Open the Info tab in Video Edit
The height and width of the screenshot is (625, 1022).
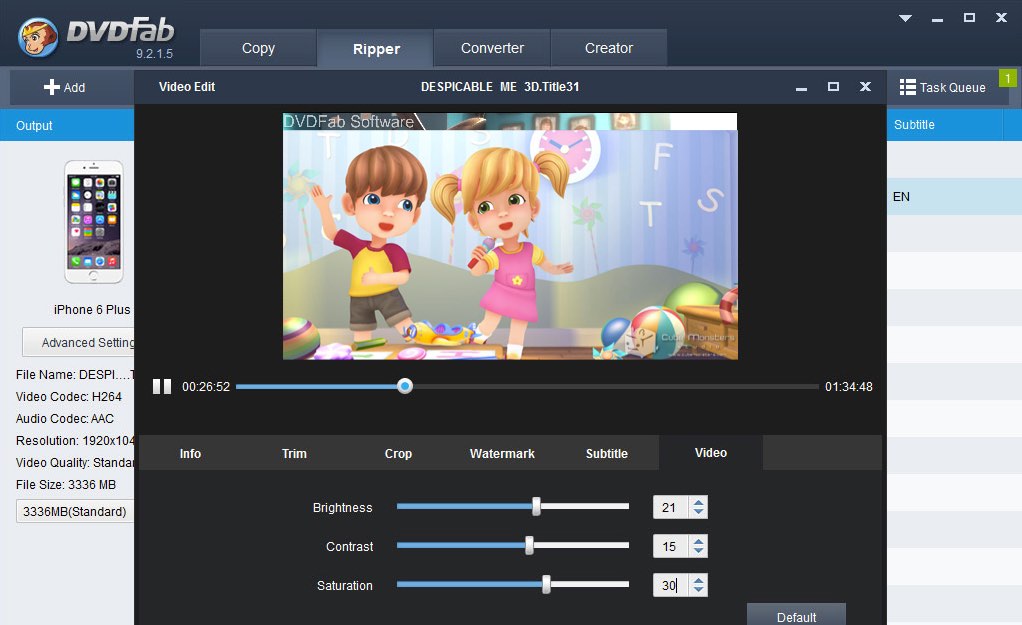(x=190, y=454)
